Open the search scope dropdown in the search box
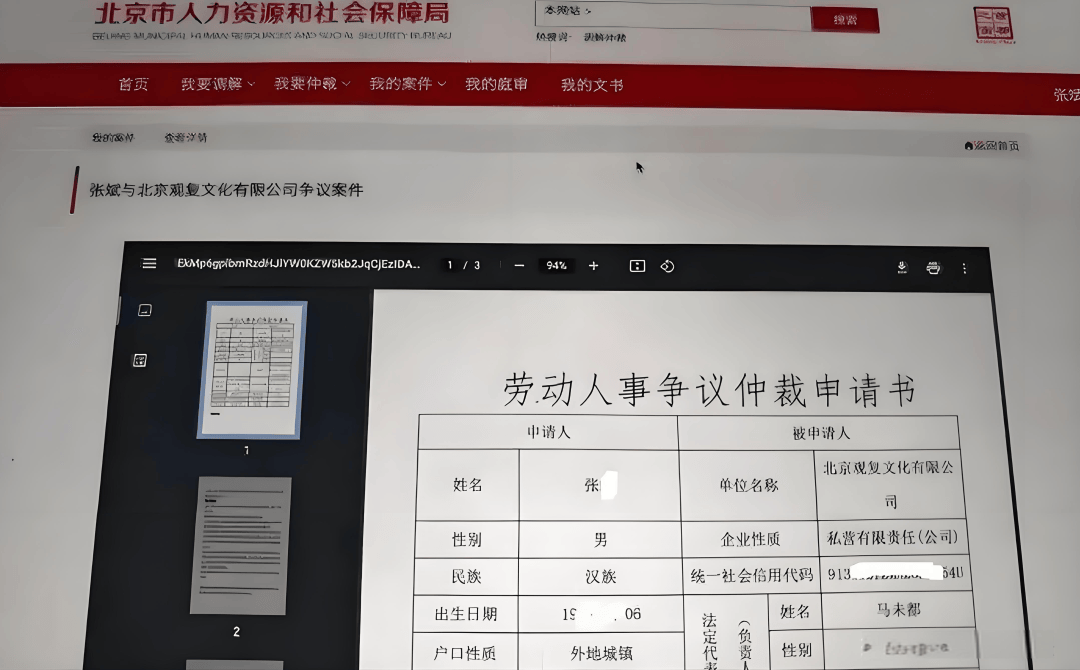The width and height of the screenshot is (1080, 670). (568, 10)
